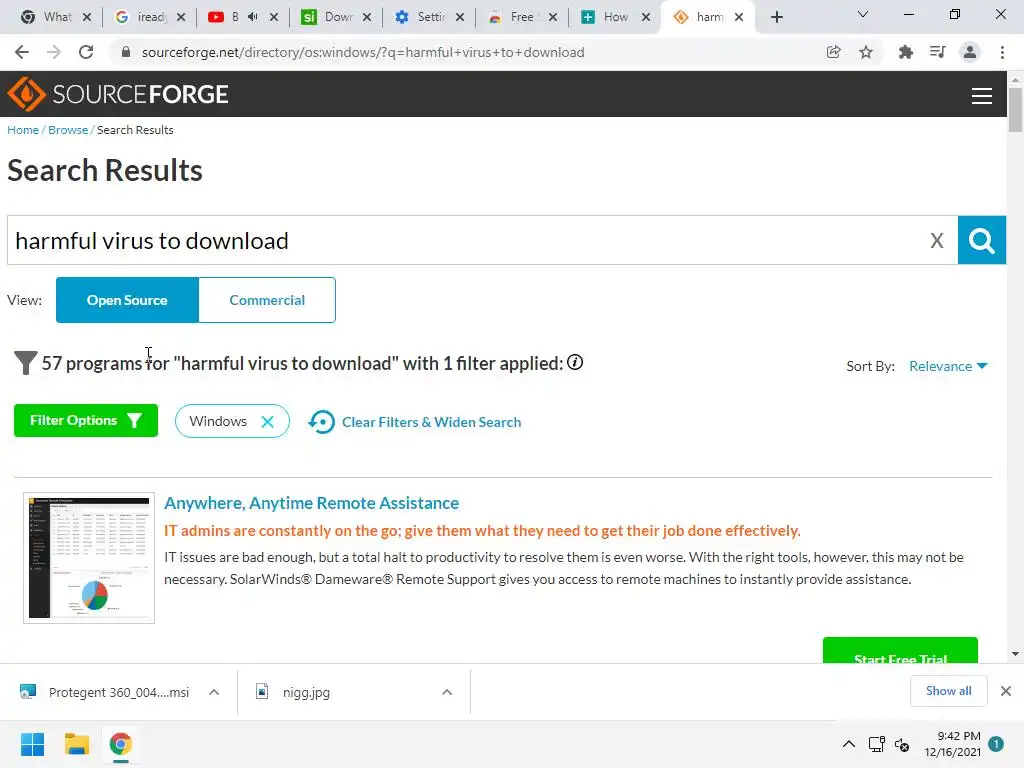Select Open Source view
This screenshot has height=768, width=1024.
click(x=127, y=300)
